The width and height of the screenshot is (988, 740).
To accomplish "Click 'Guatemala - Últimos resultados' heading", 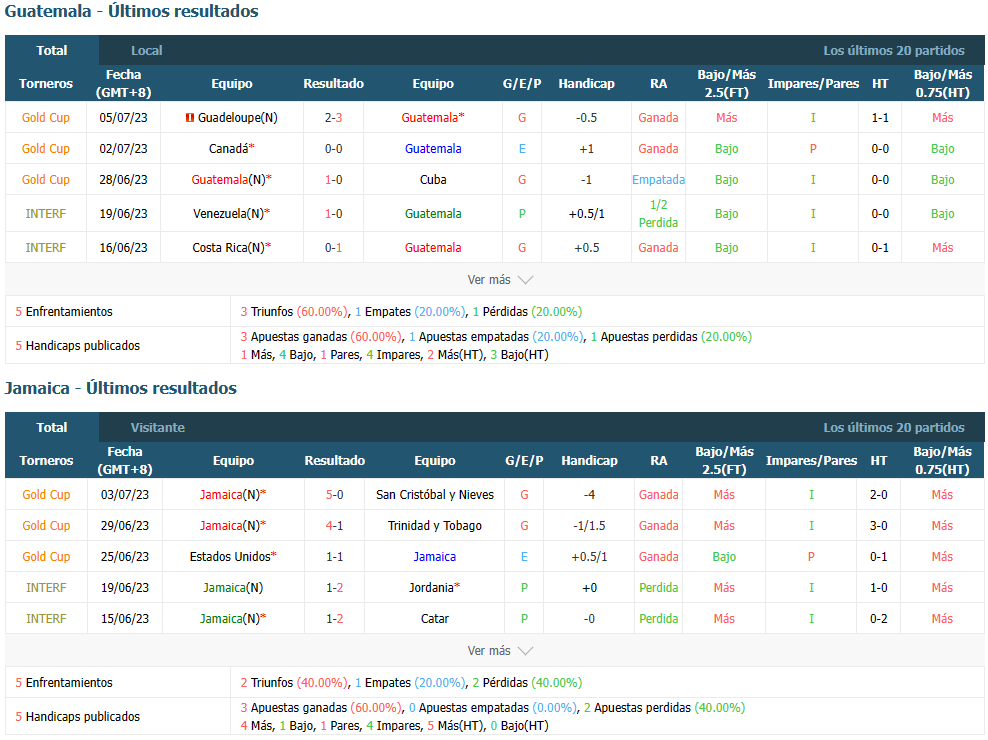I will point(132,11).
